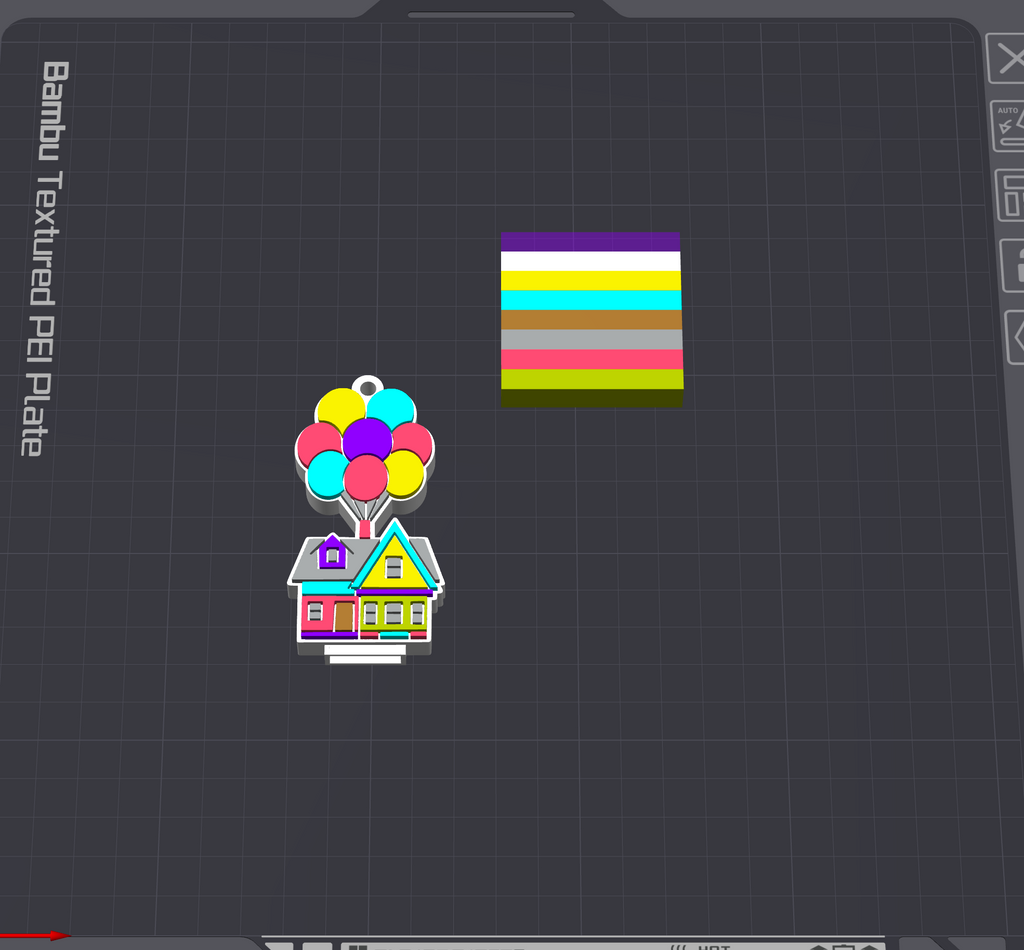Select the purple stripe on palette block
The height and width of the screenshot is (950, 1024).
coord(590,242)
